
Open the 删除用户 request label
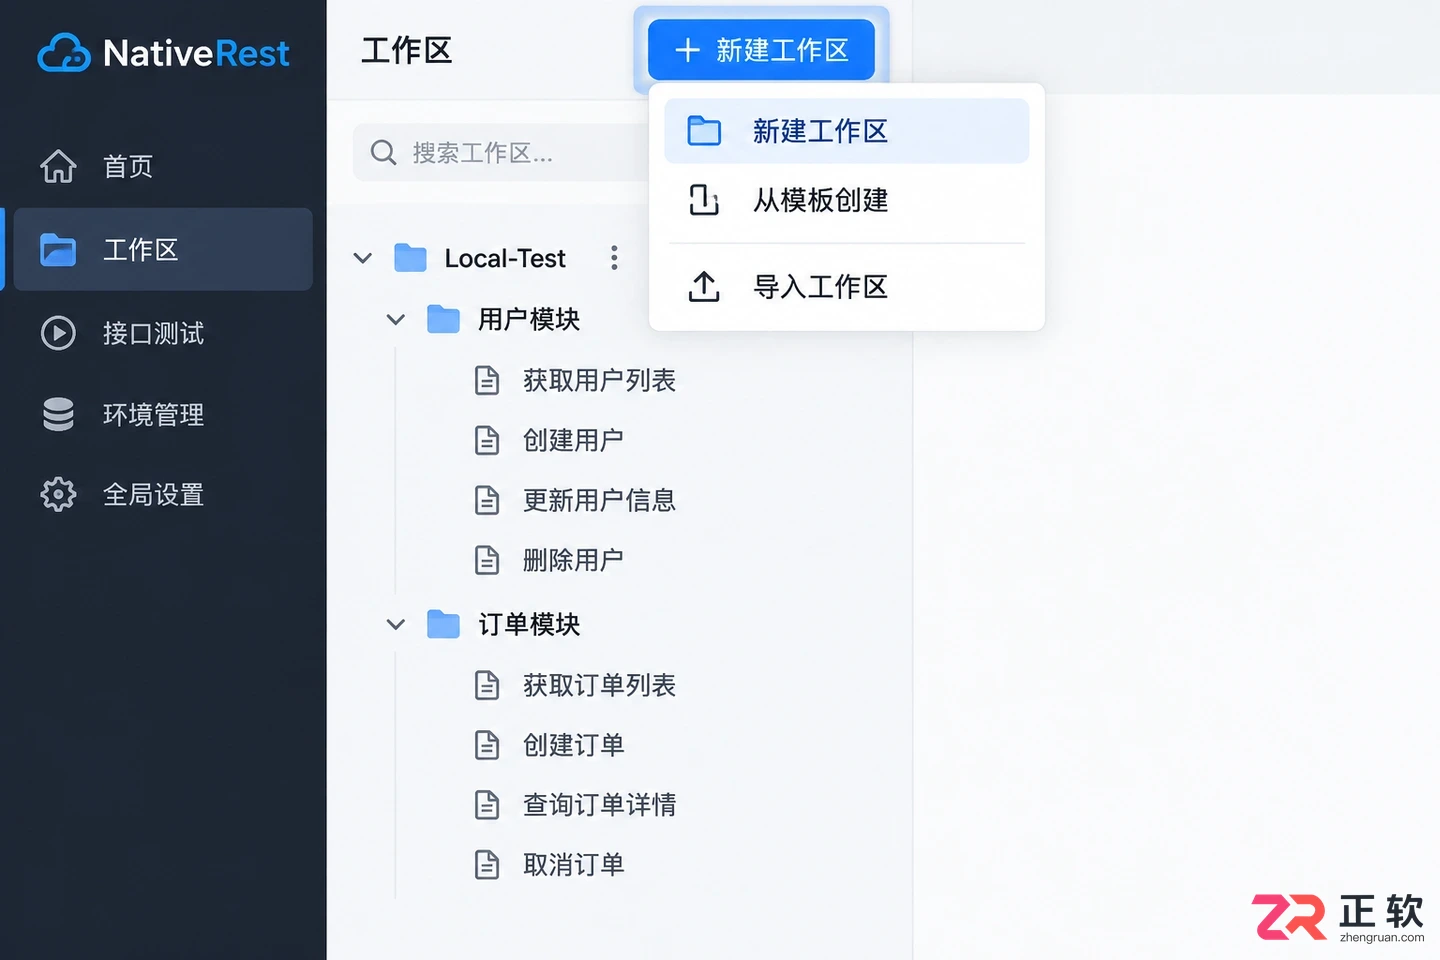(573, 560)
